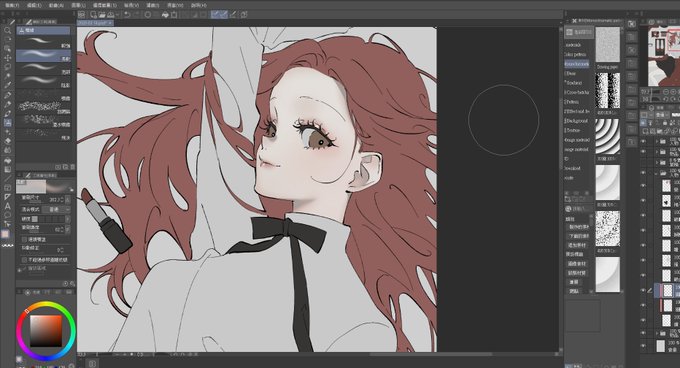Click the New file icon in command bar
Screen dimensions: 680x368
(94, 15)
